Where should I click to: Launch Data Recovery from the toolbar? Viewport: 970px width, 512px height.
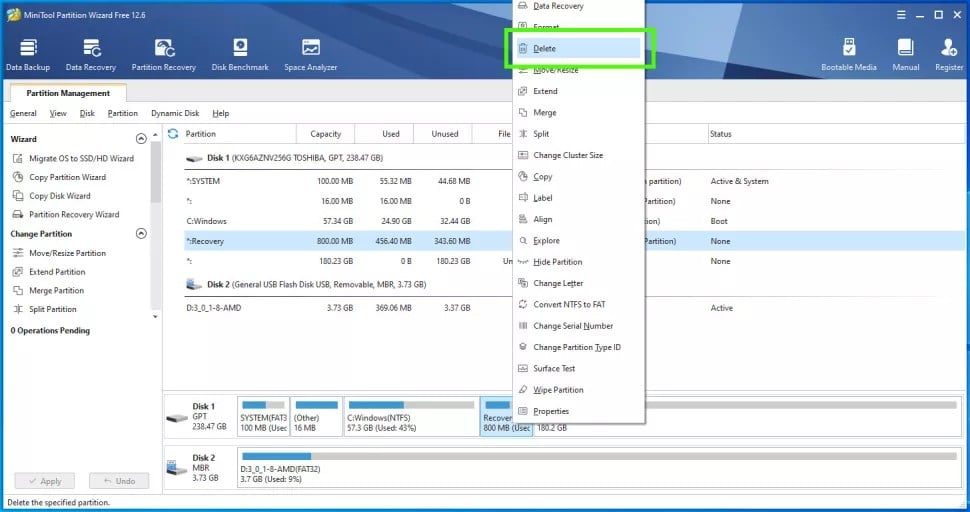91,54
